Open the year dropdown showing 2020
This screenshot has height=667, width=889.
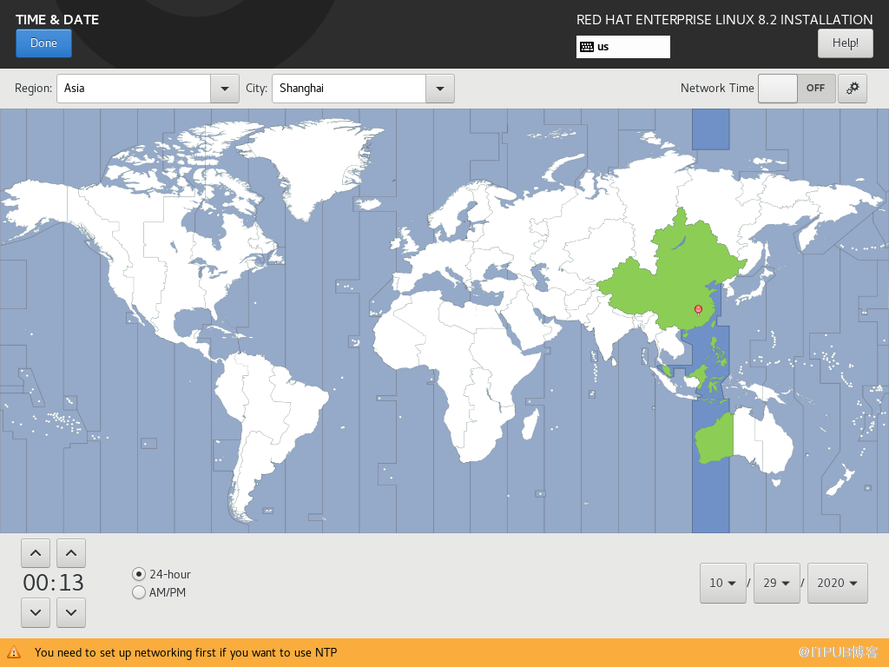pyautogui.click(x=837, y=583)
